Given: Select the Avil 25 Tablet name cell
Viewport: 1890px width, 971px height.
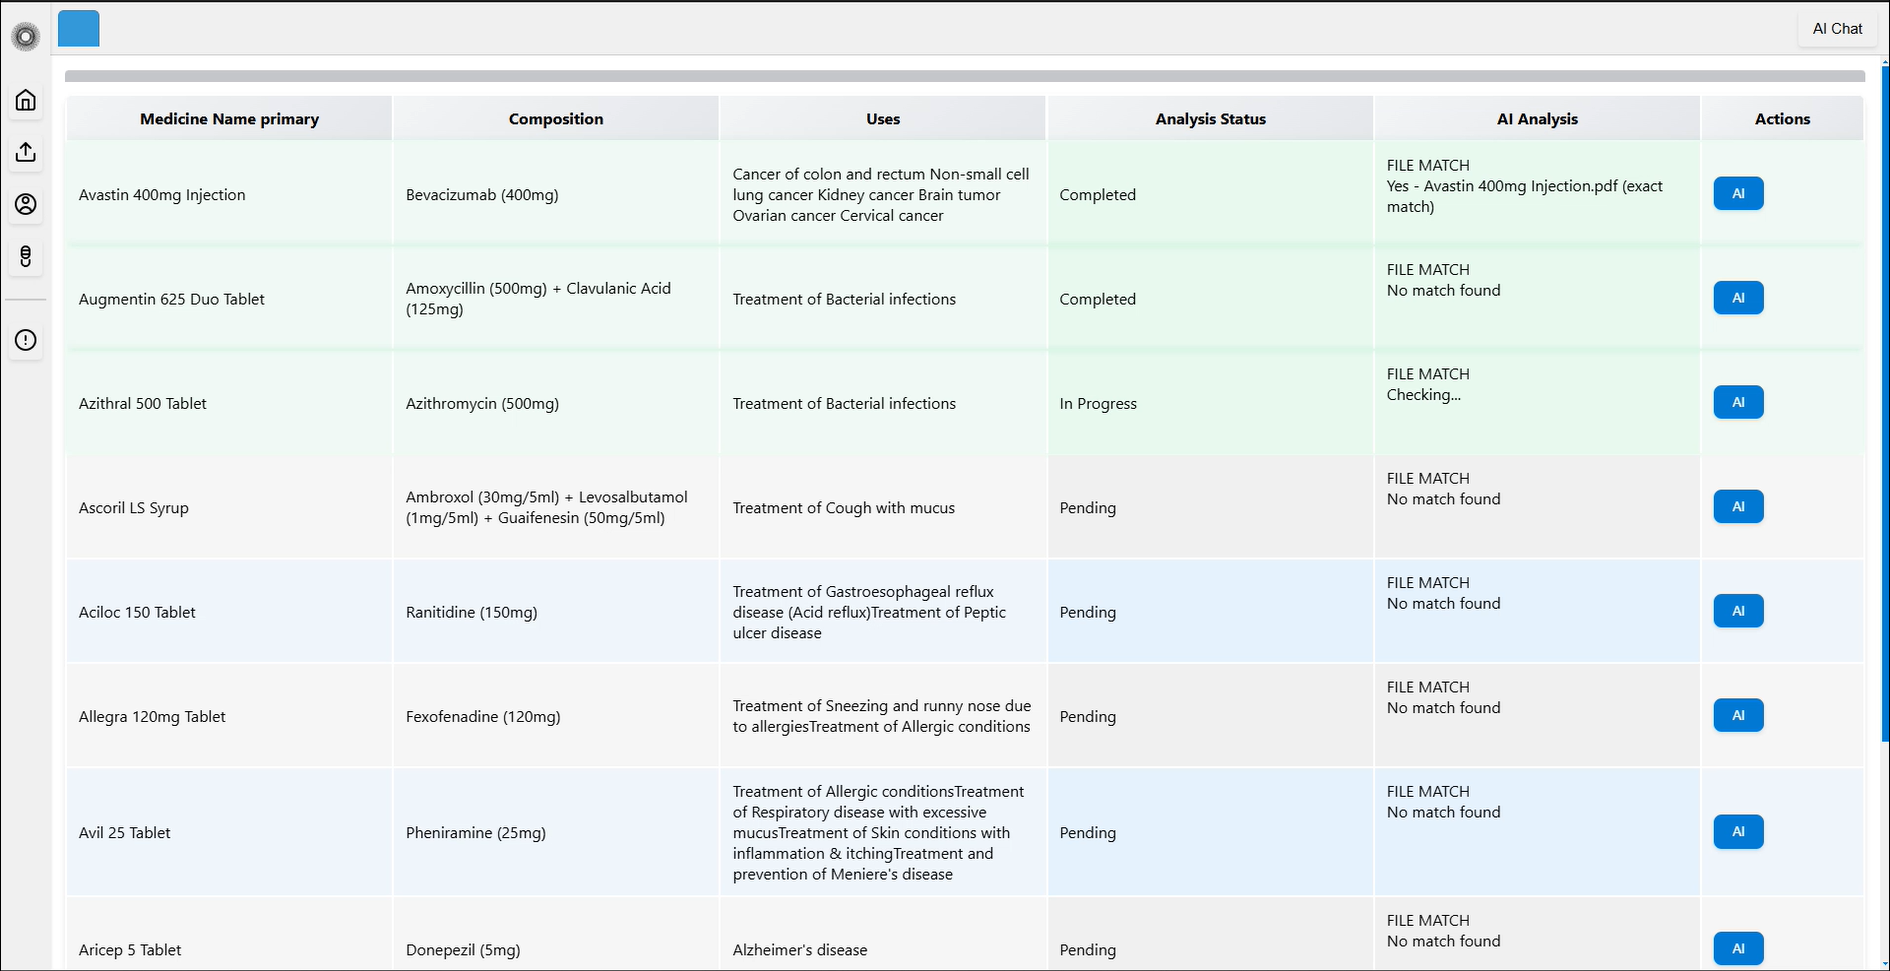Looking at the screenshot, I should pos(229,833).
